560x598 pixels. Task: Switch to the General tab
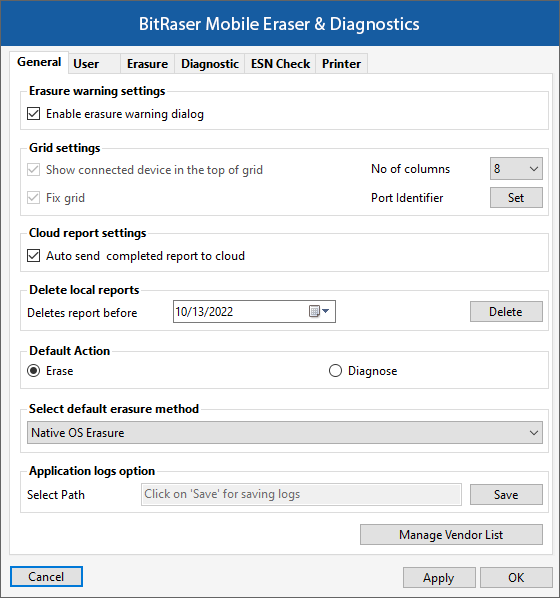[x=39, y=62]
